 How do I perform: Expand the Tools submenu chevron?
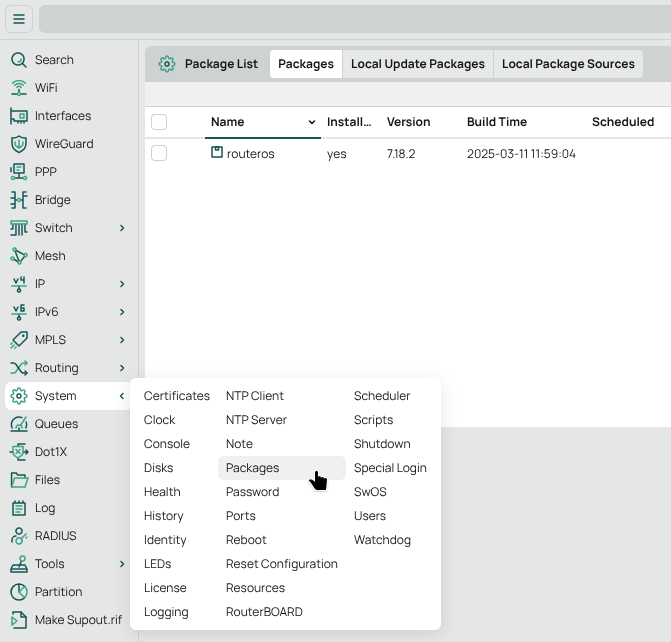point(122,564)
